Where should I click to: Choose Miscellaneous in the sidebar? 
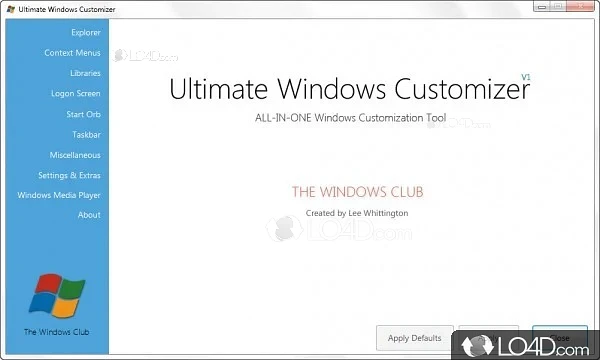(75, 155)
